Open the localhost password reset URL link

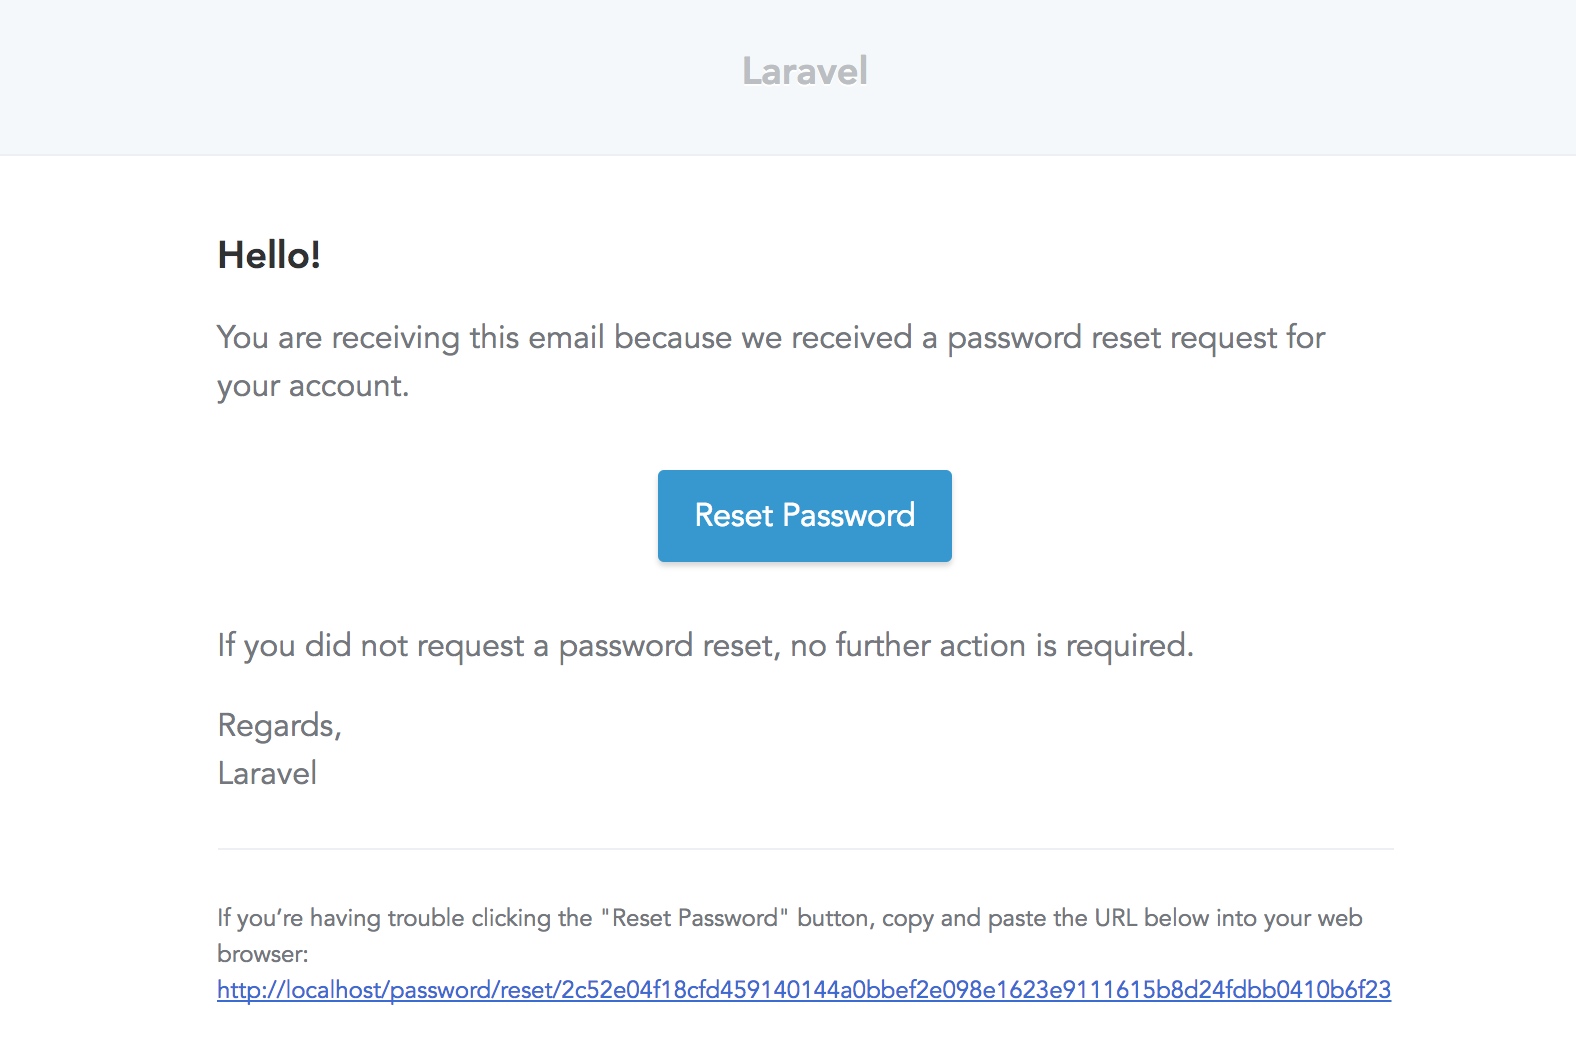804,990
